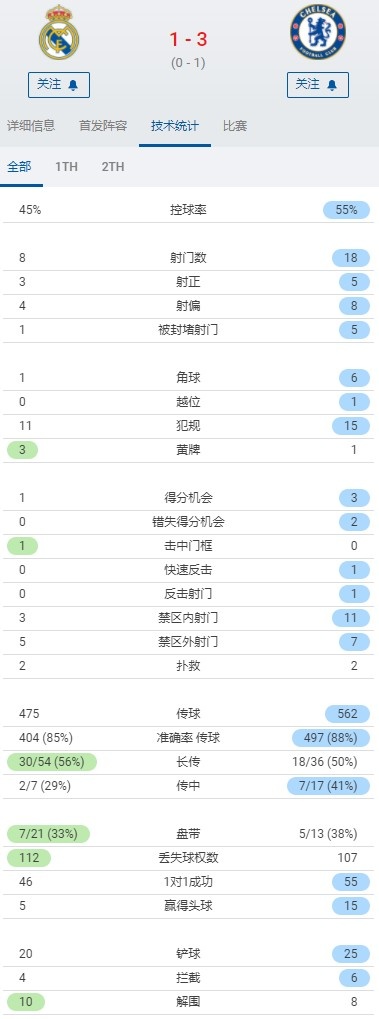379x1019 pixels.
Task: Select the 技术统计 tab
Action: [x=175, y=126]
